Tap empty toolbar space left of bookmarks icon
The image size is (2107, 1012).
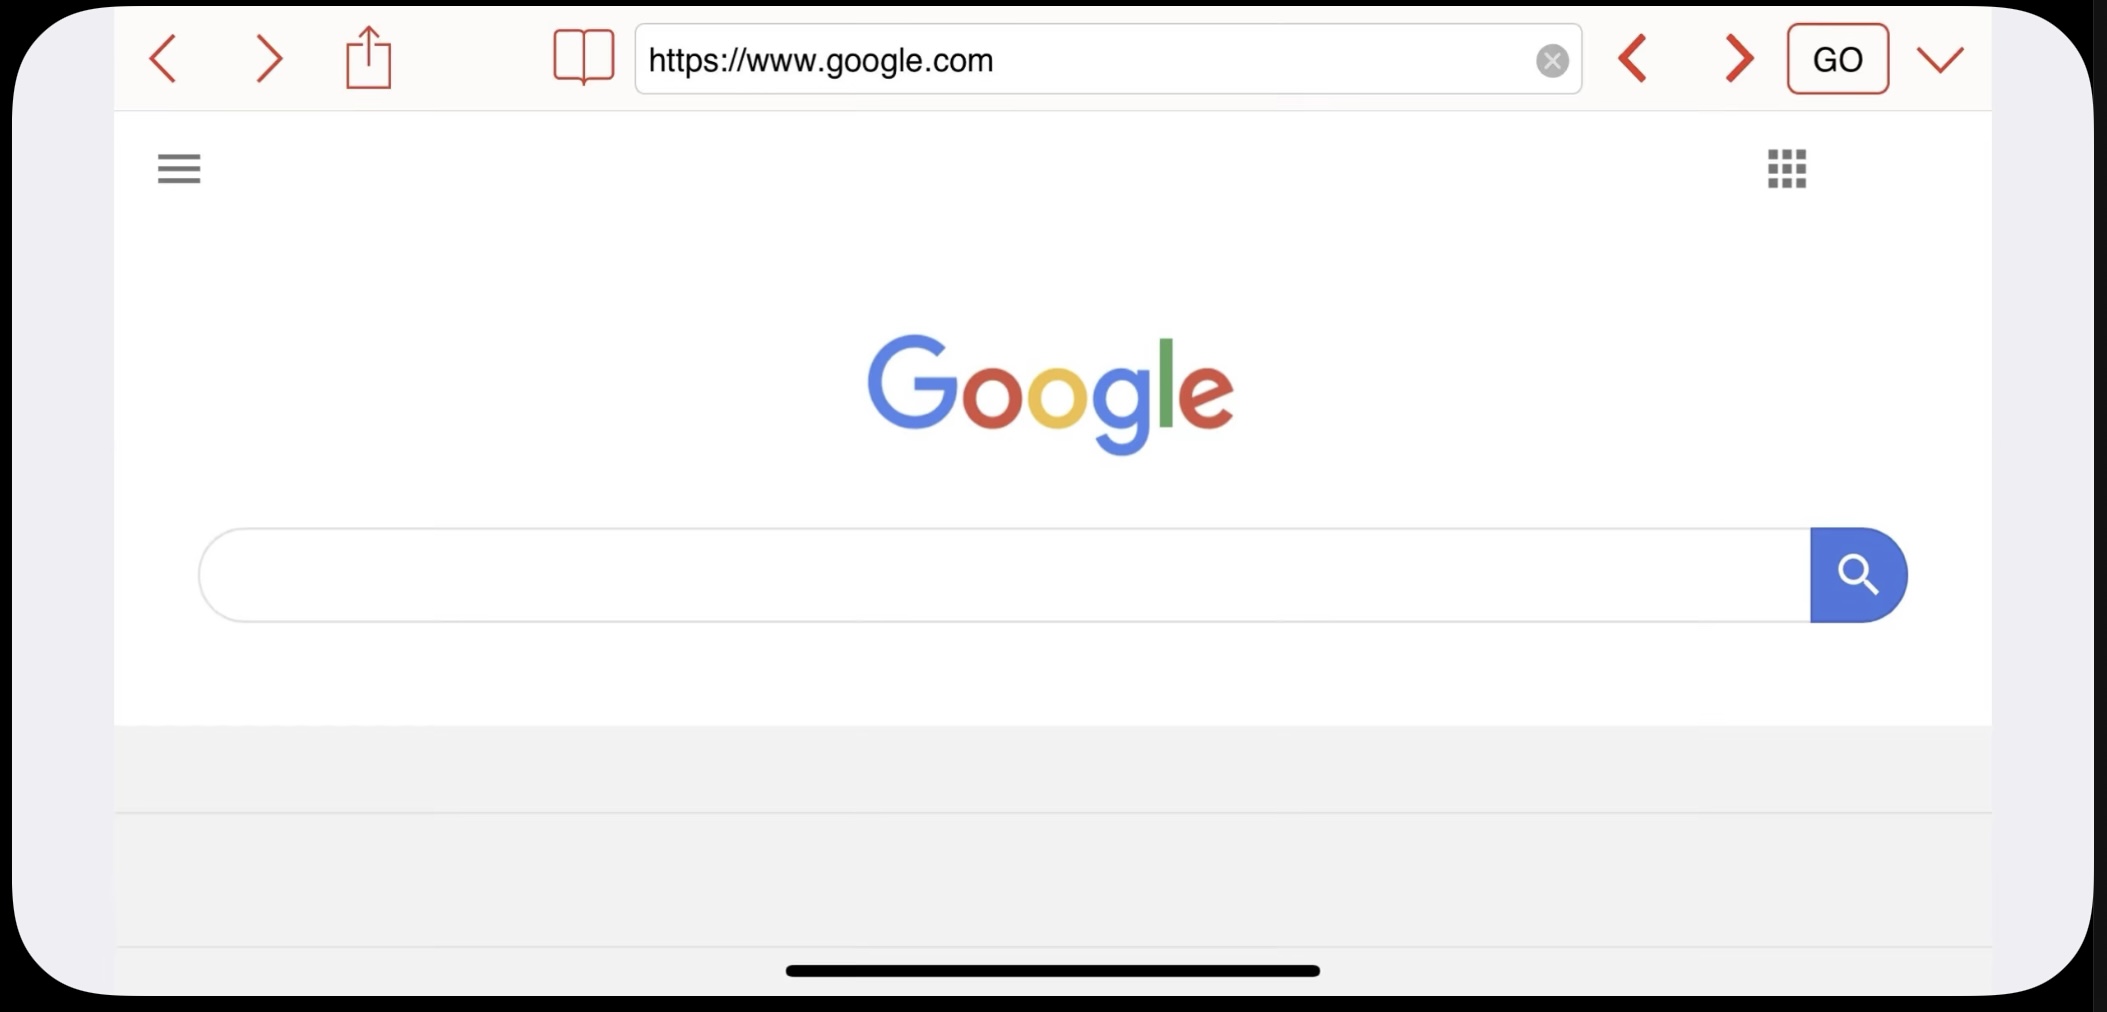tap(472, 58)
